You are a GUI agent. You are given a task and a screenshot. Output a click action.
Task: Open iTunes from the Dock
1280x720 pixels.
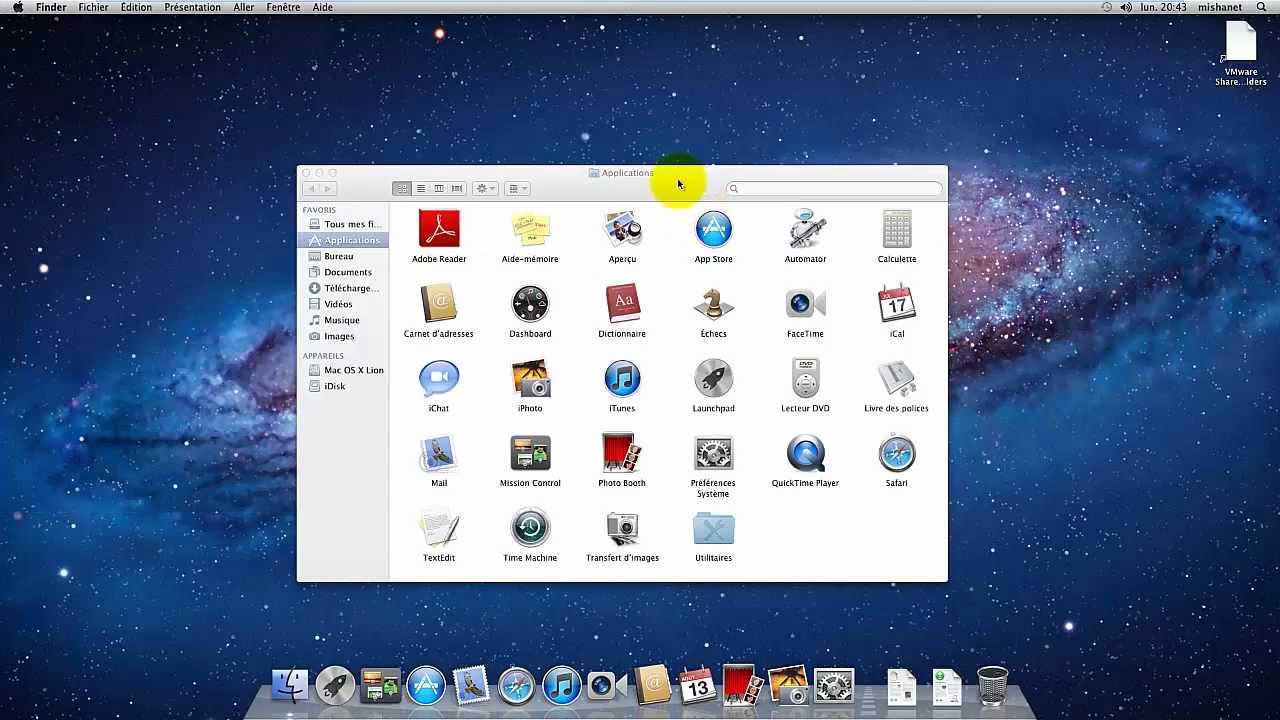tap(562, 686)
